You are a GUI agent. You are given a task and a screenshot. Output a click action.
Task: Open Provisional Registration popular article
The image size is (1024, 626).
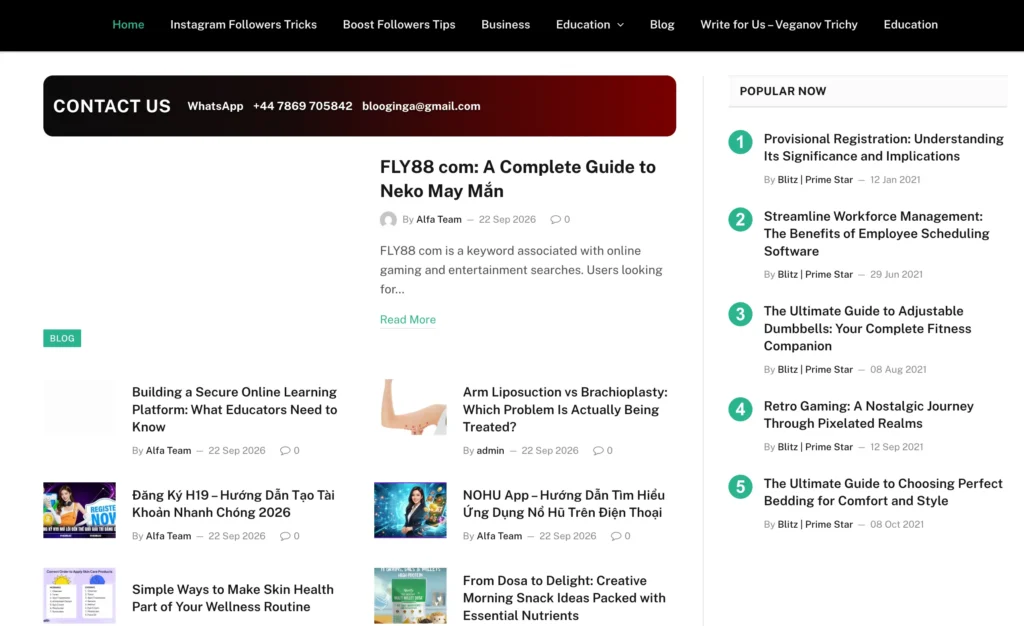(x=884, y=148)
